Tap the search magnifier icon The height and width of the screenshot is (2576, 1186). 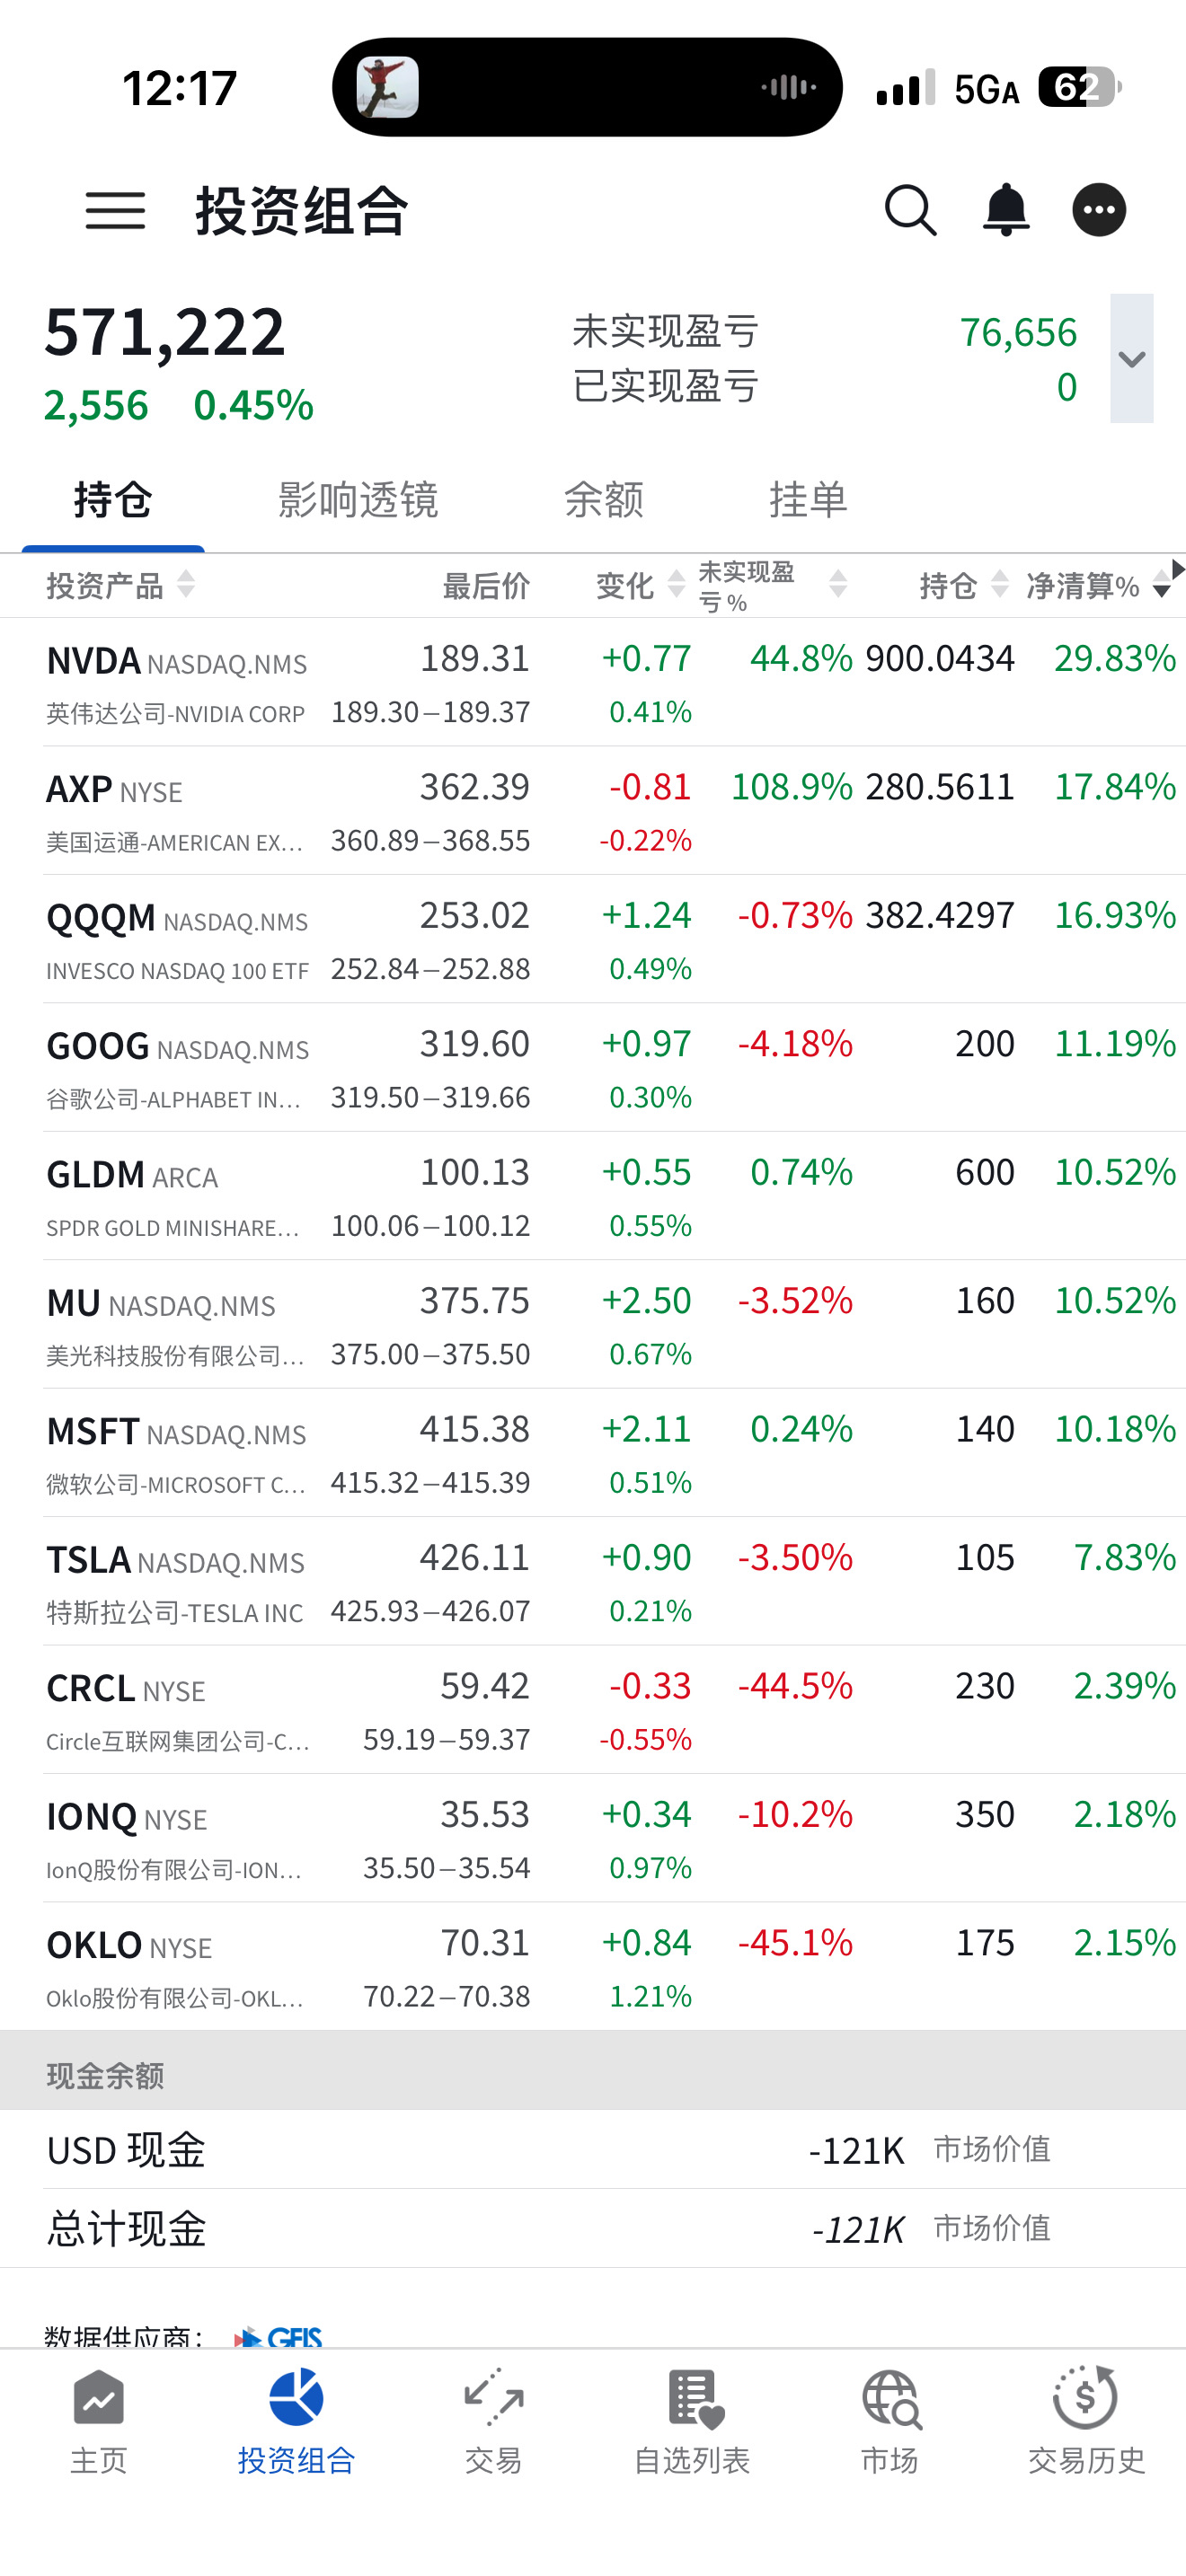point(911,210)
